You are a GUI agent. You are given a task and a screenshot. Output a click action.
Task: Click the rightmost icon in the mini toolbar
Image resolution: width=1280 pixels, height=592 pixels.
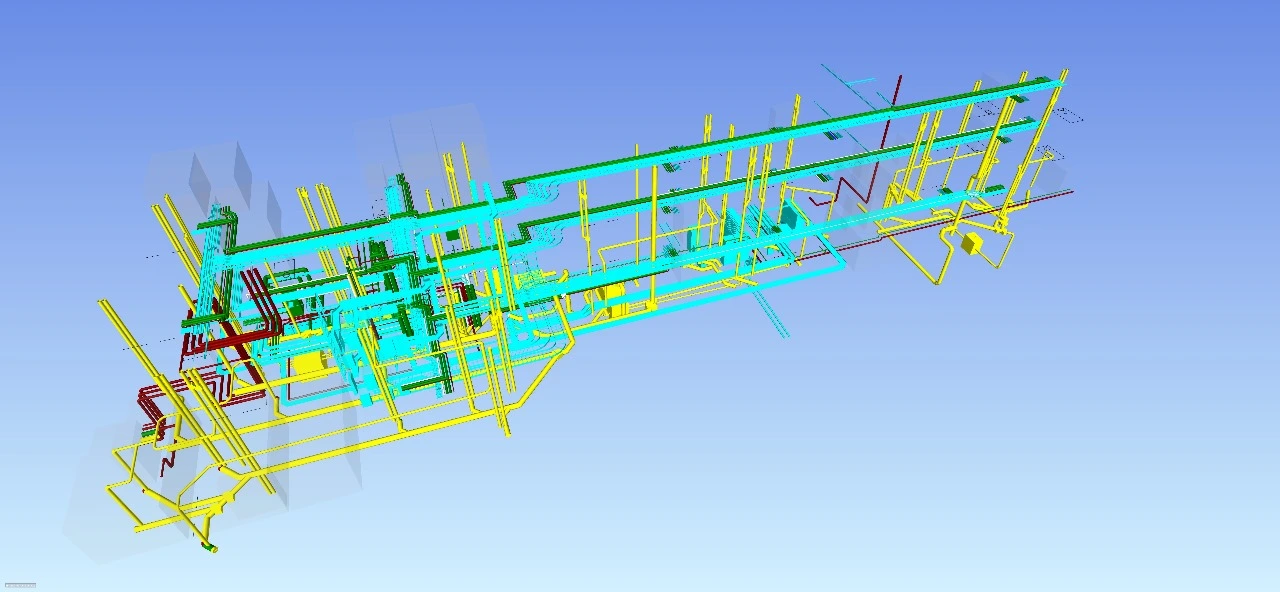pyautogui.click(x=34, y=586)
